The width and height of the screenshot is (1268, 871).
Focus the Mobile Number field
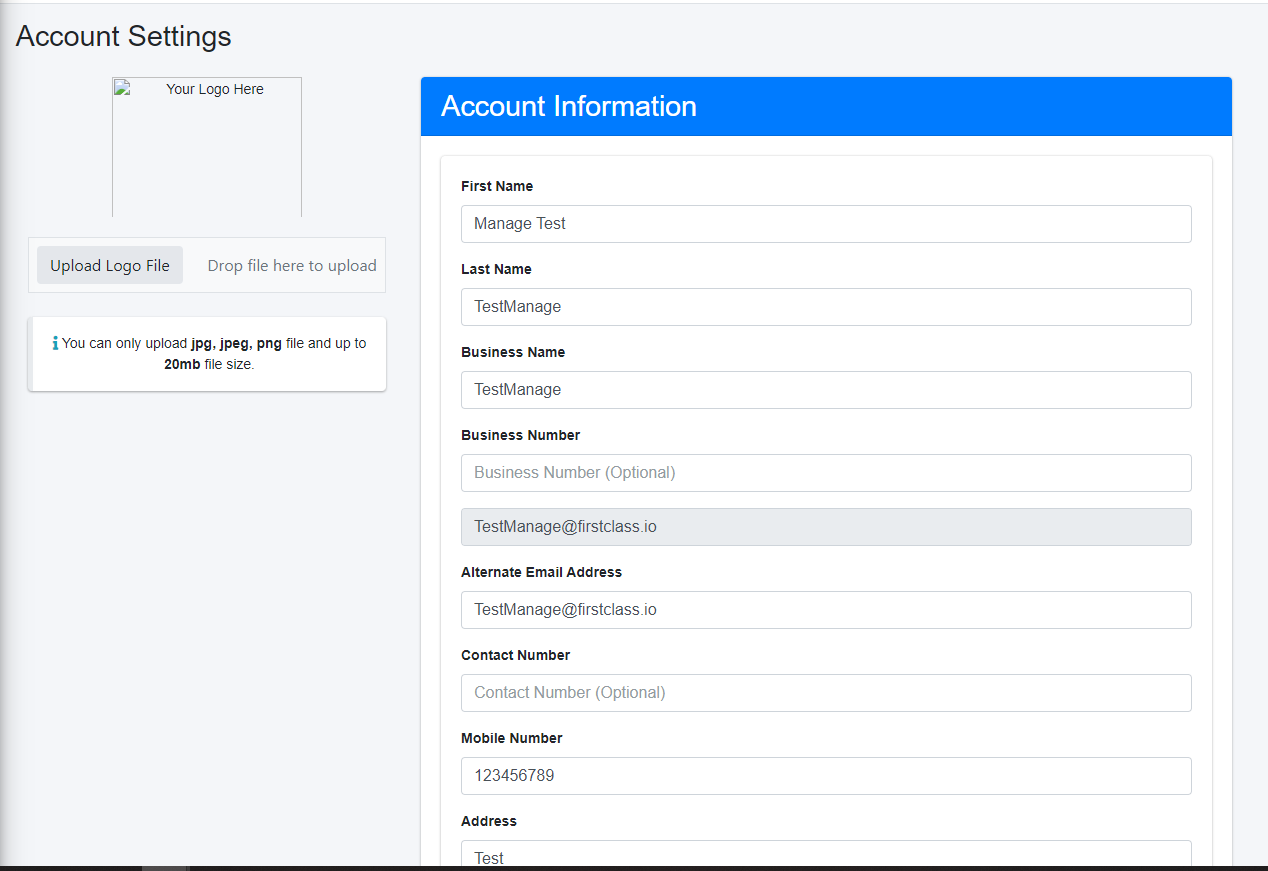point(826,776)
